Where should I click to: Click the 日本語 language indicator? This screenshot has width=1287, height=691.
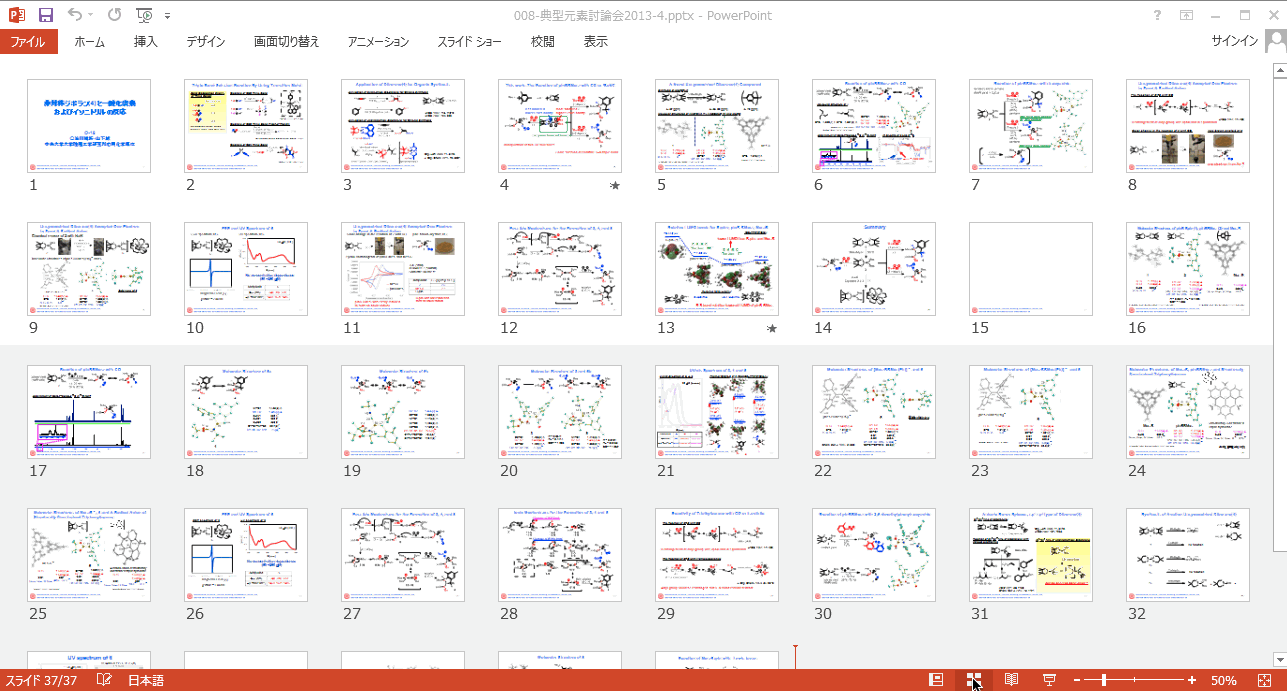[145, 681]
